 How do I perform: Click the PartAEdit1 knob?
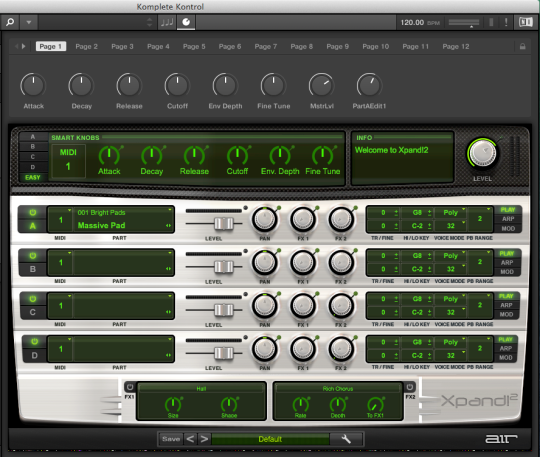[369, 85]
